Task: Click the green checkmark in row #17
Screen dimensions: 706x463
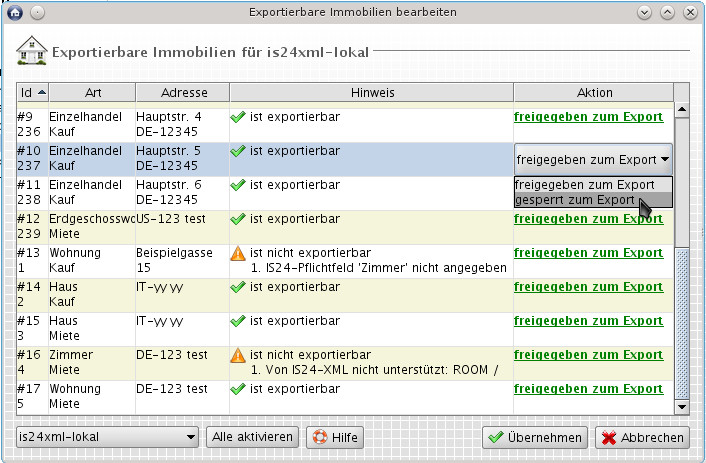Action: (237, 389)
